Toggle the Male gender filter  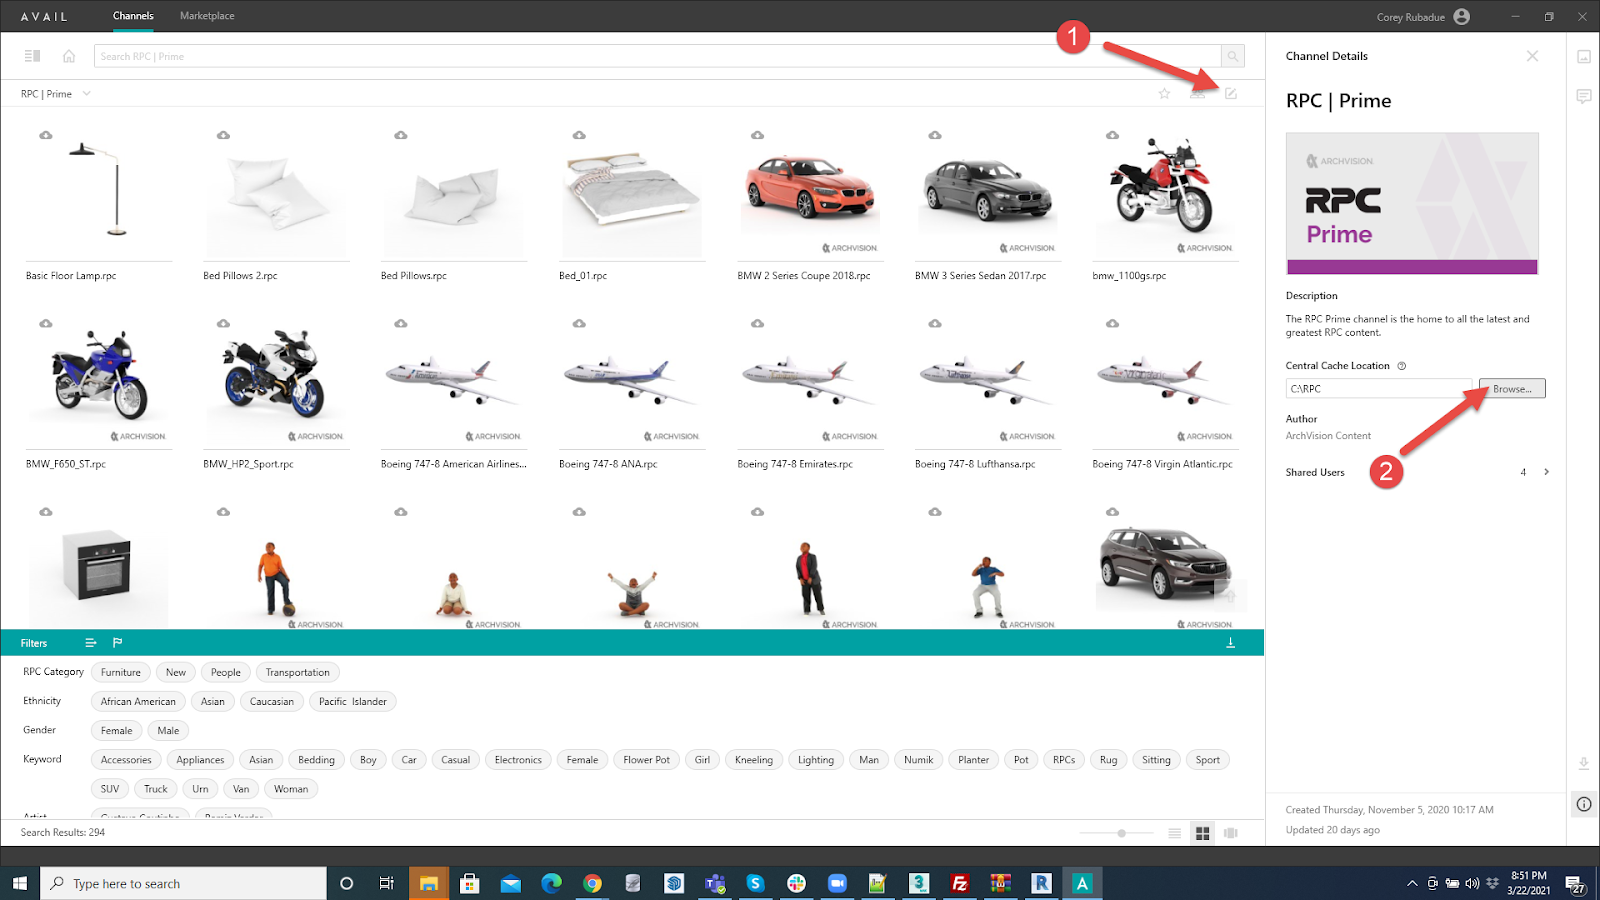(x=169, y=730)
